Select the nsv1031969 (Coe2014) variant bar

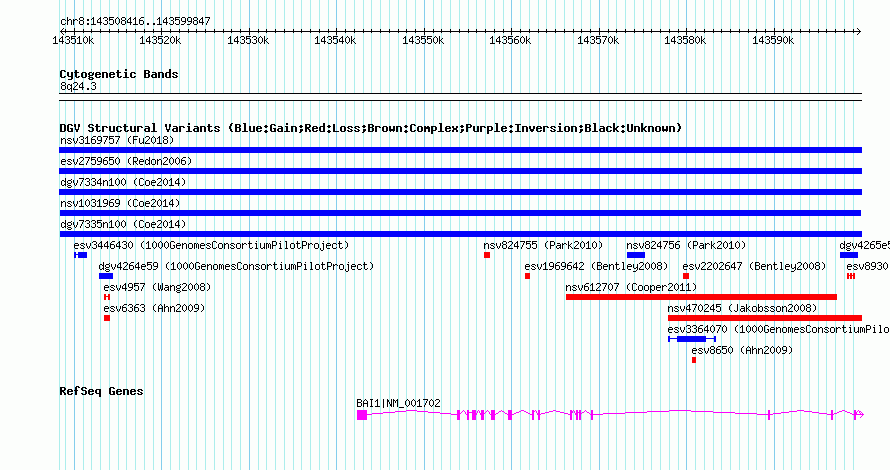pyautogui.click(x=460, y=213)
